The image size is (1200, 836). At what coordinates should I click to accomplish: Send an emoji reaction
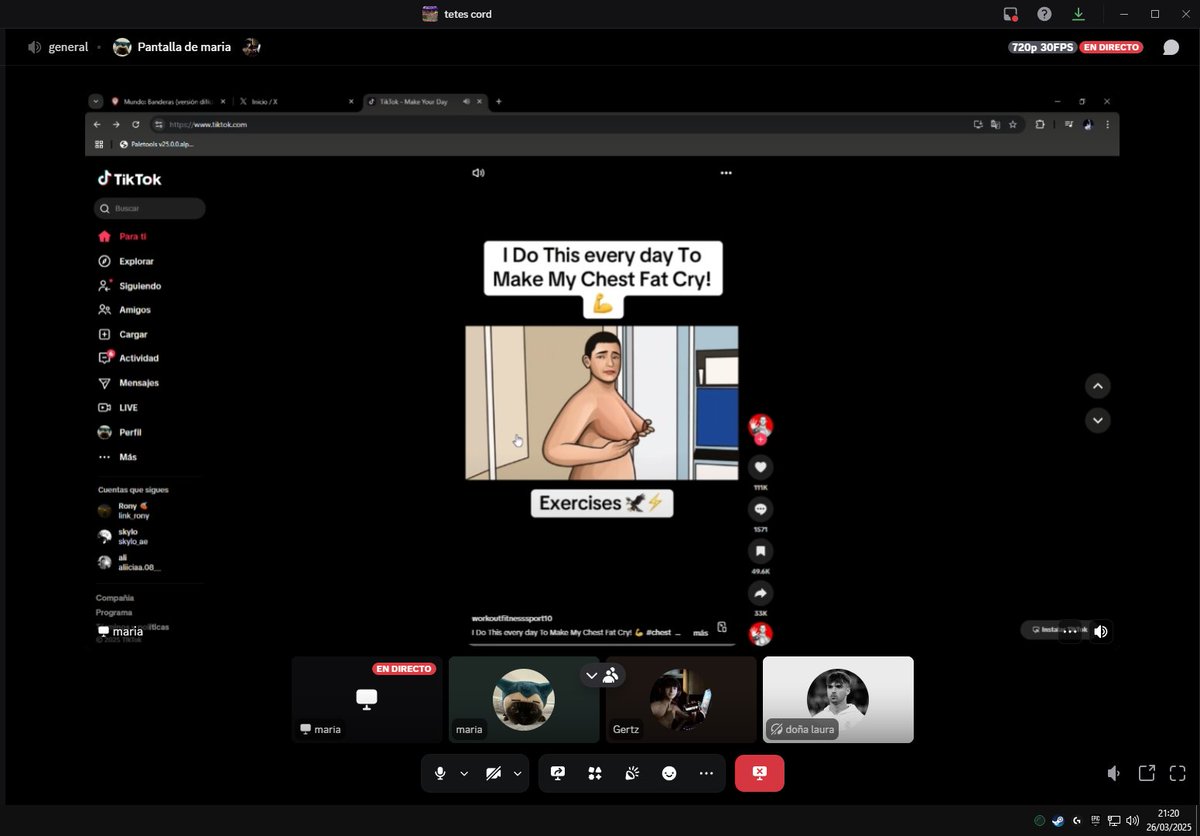point(669,773)
